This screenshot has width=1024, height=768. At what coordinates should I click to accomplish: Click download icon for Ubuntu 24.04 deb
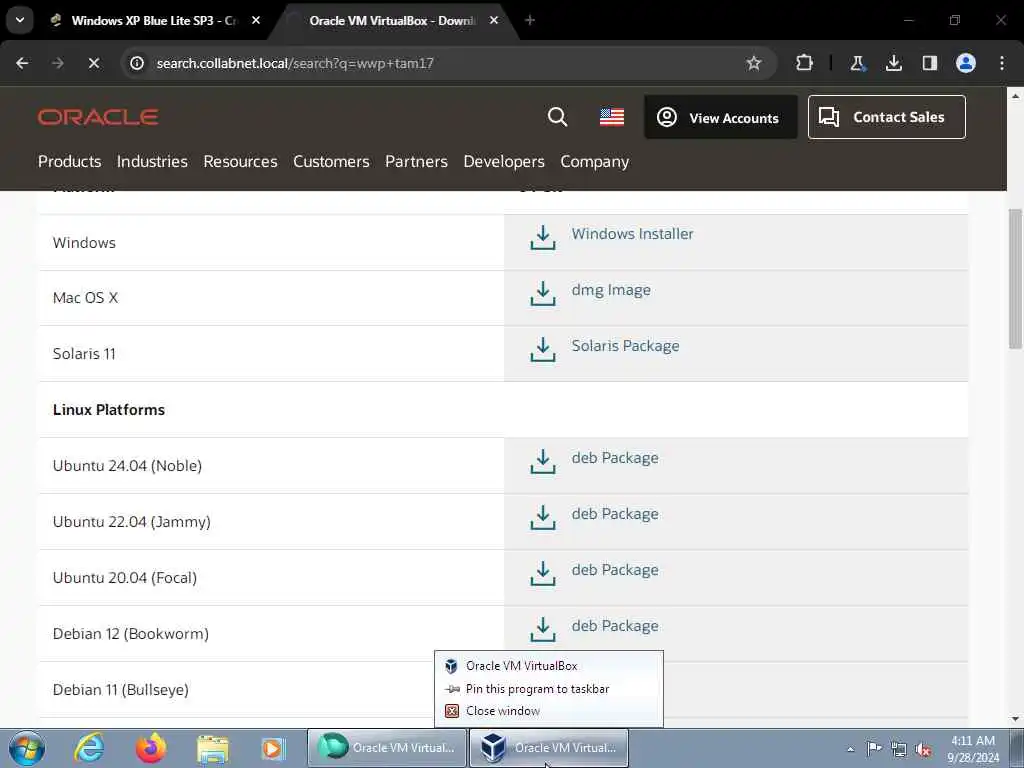coord(543,462)
